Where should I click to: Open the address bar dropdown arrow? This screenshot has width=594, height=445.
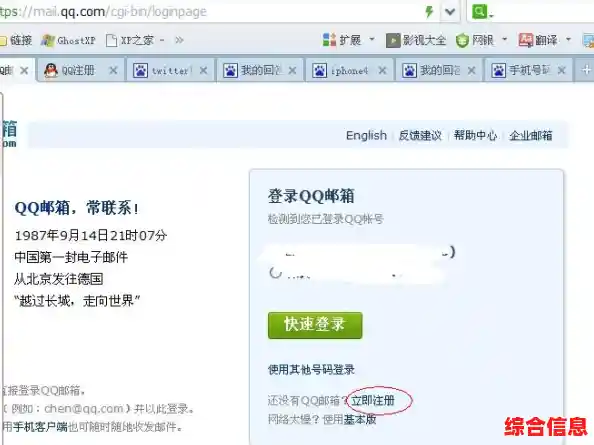[x=450, y=12]
